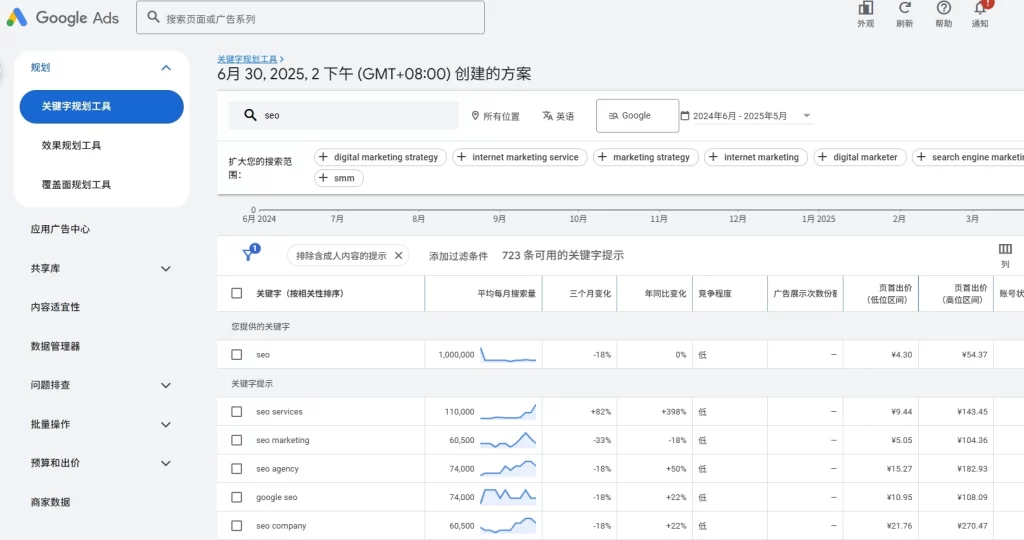The height and width of the screenshot is (540, 1024).
Task: Sort by 页首出价(低位区间) column
Action: pos(889,294)
